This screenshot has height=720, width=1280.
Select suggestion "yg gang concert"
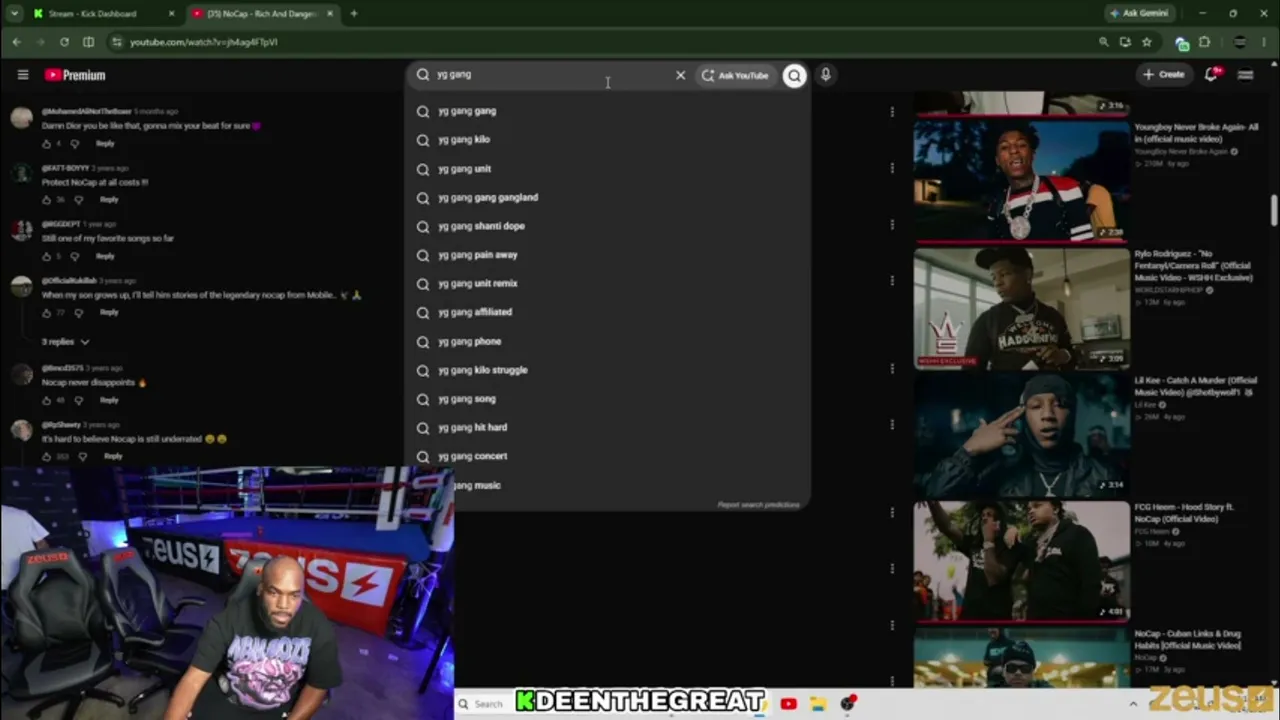pyautogui.click(x=608, y=456)
